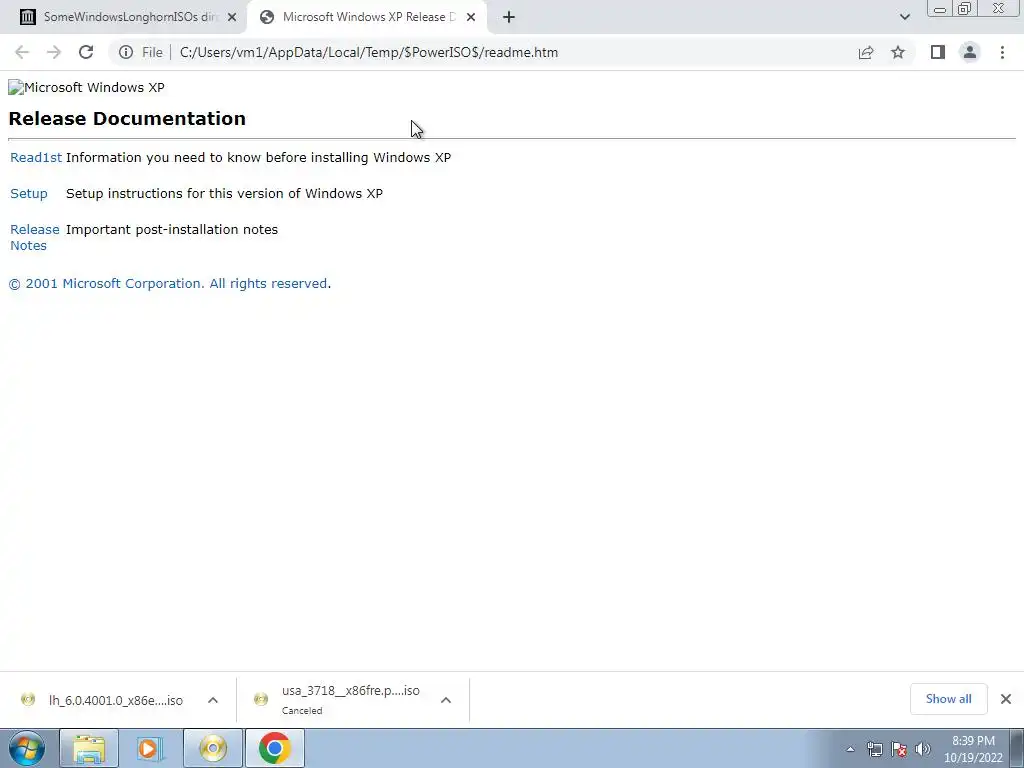This screenshot has width=1024, height=768.
Task: Open the Action Center flag icon
Action: coord(899,749)
